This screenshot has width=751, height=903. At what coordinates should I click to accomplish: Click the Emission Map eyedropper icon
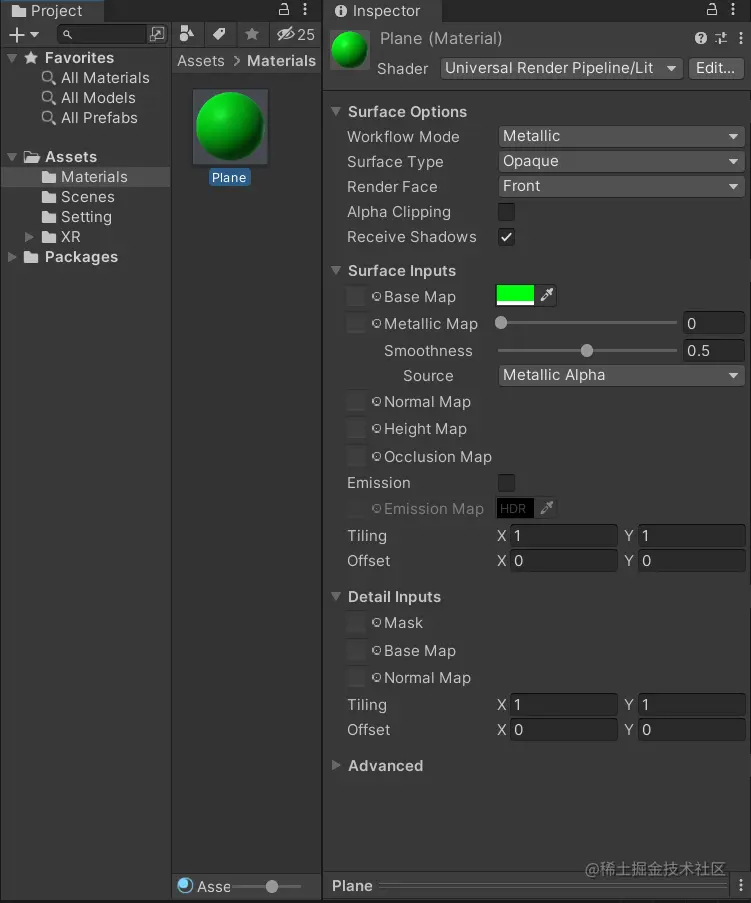click(x=547, y=508)
